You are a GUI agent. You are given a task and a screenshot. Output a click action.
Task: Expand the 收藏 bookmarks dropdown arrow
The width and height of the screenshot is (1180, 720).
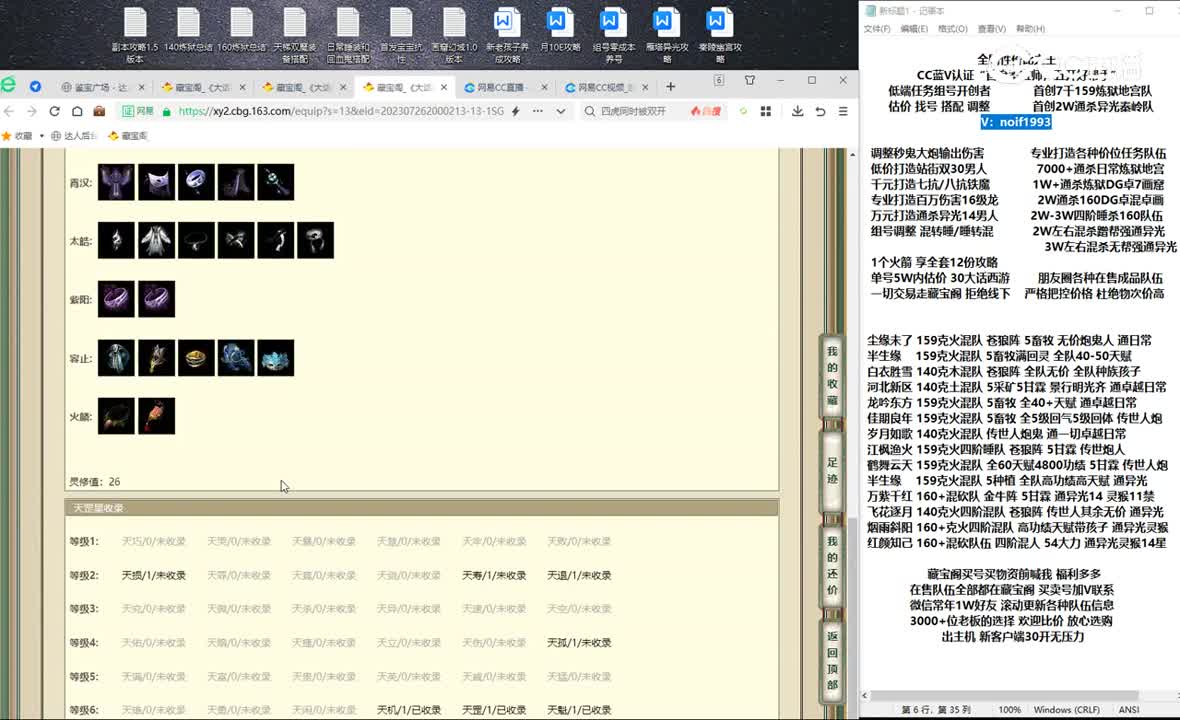coord(41,136)
